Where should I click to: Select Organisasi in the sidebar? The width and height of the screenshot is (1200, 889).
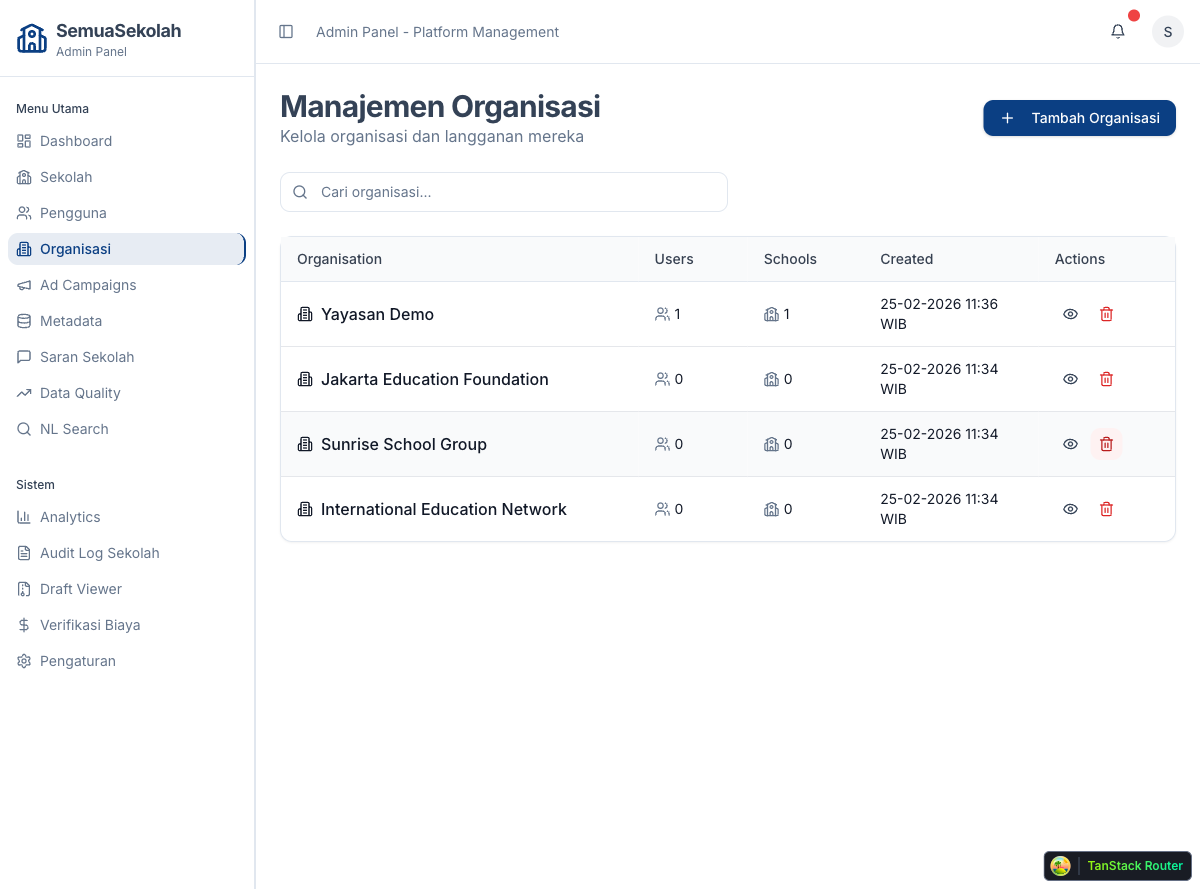click(x=74, y=249)
